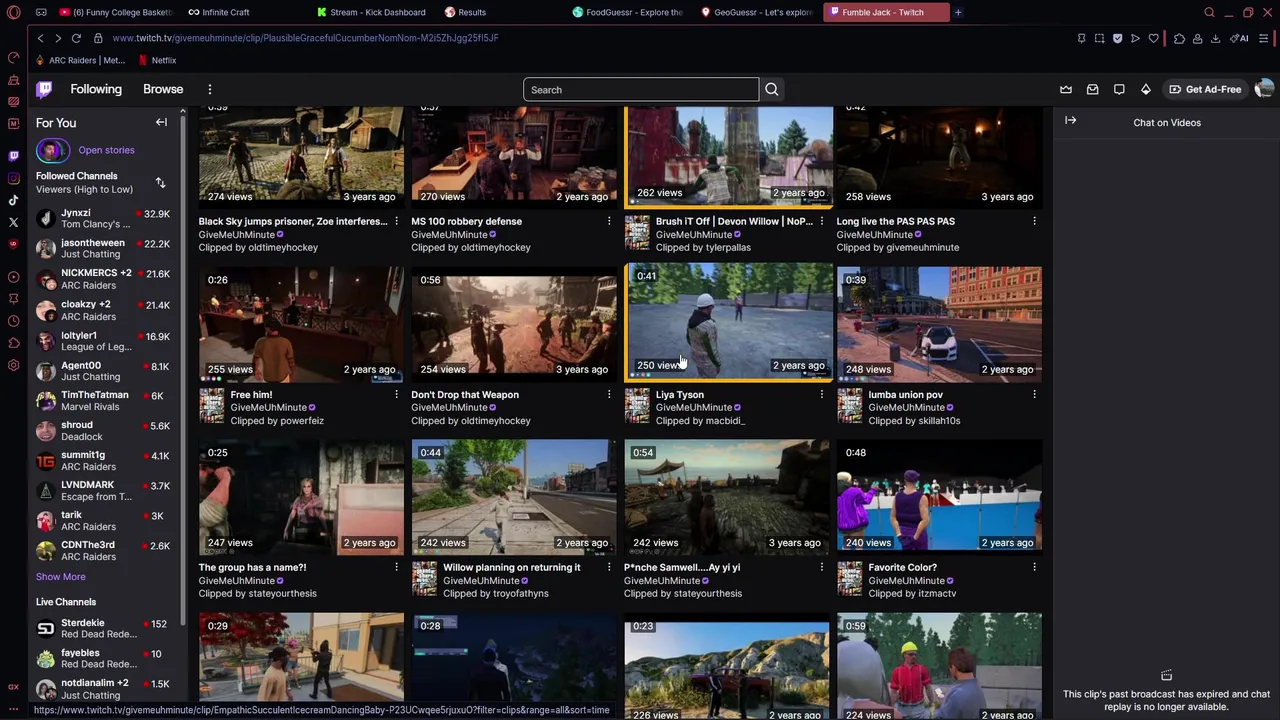Image resolution: width=1280 pixels, height=720 pixels.
Task: Open Prime loot crown icon
Action: pos(1066,90)
